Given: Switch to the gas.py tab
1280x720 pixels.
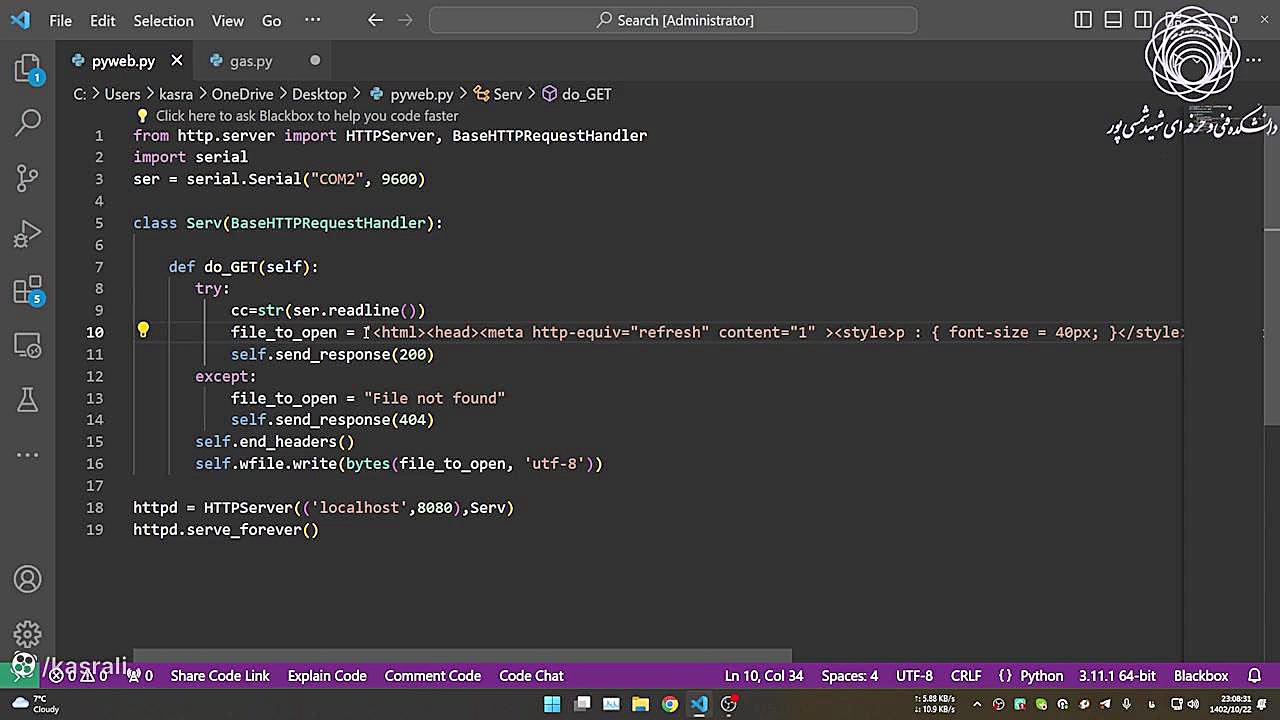Looking at the screenshot, I should point(250,61).
